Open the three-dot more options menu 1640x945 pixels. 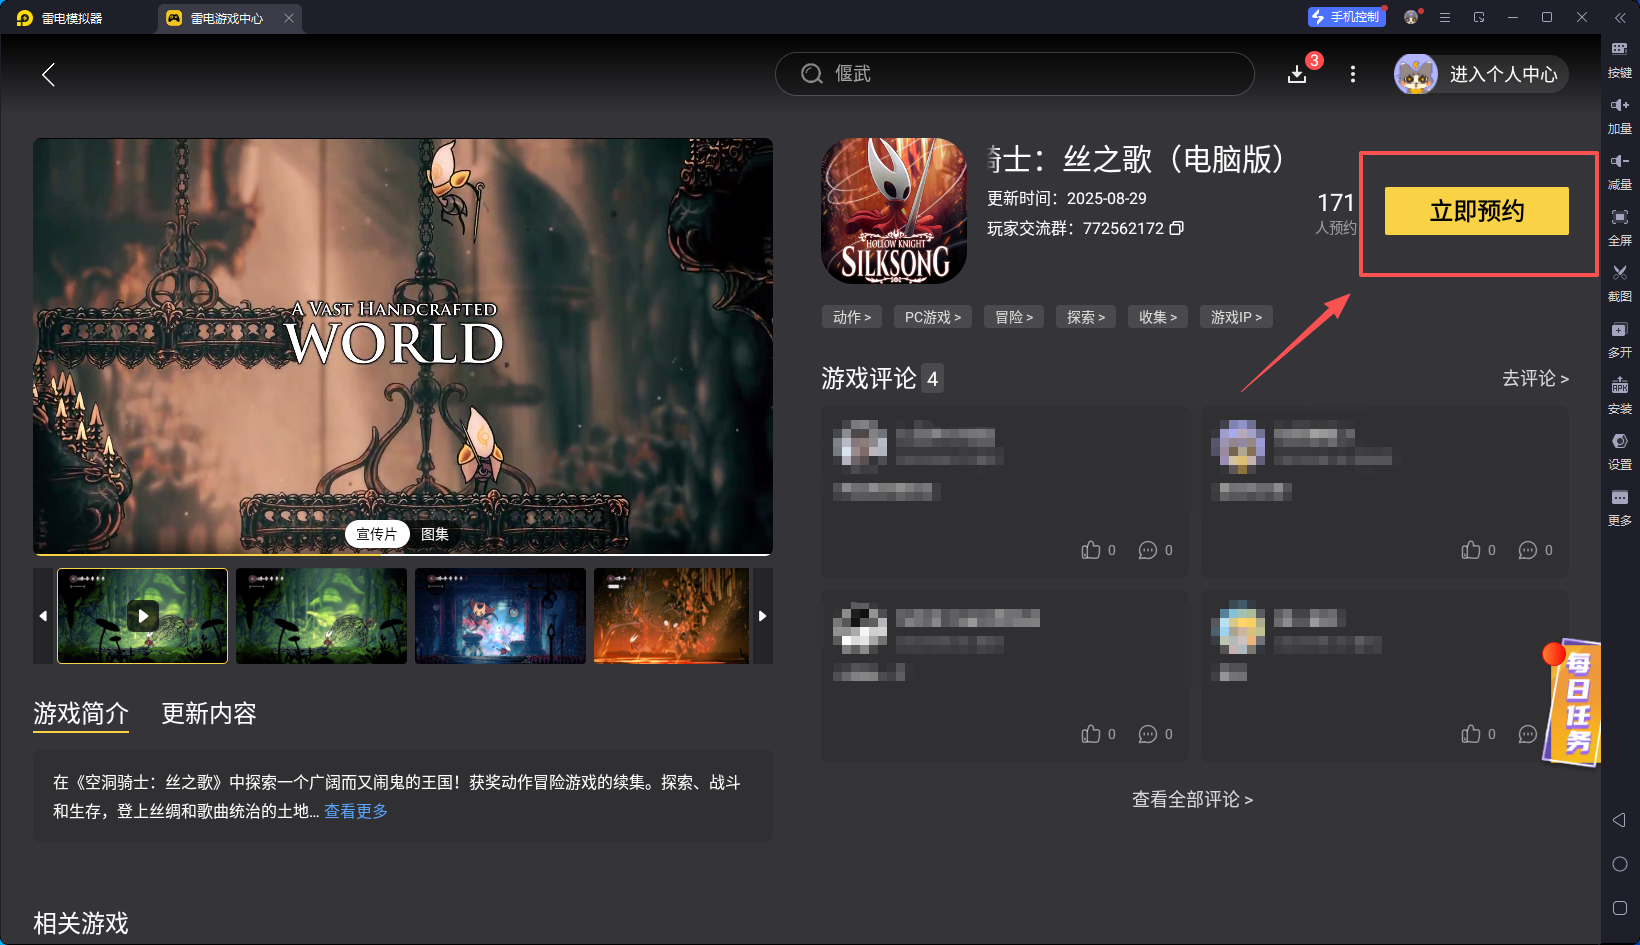1353,74
